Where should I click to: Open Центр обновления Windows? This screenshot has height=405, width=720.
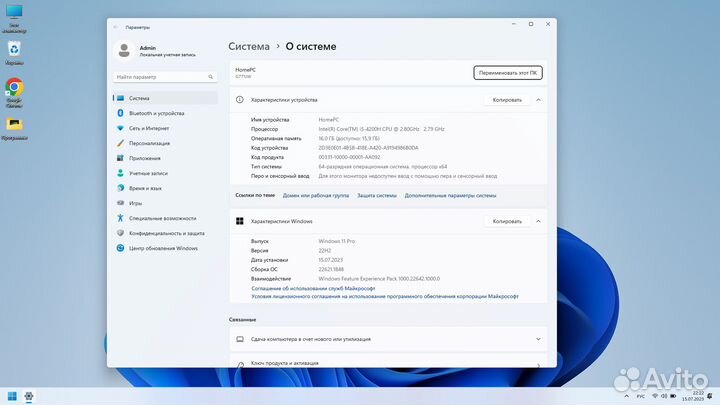point(163,248)
